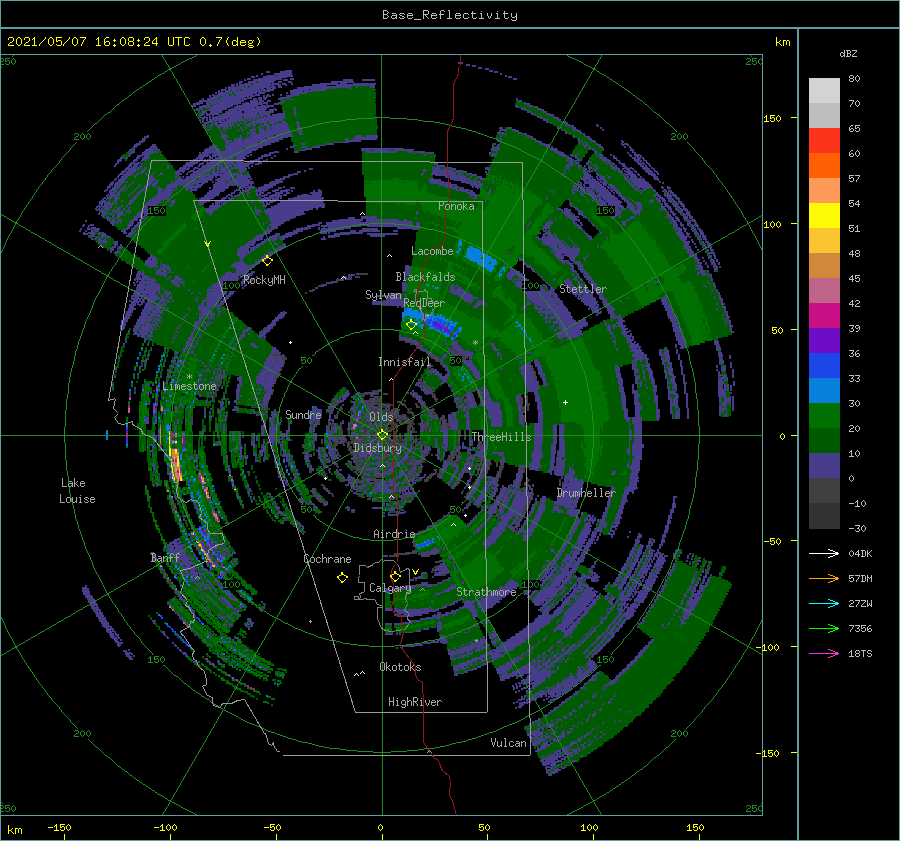Screen dimensions: 900x841
Task: Click the Lake Louise label
Action: pos(77,491)
